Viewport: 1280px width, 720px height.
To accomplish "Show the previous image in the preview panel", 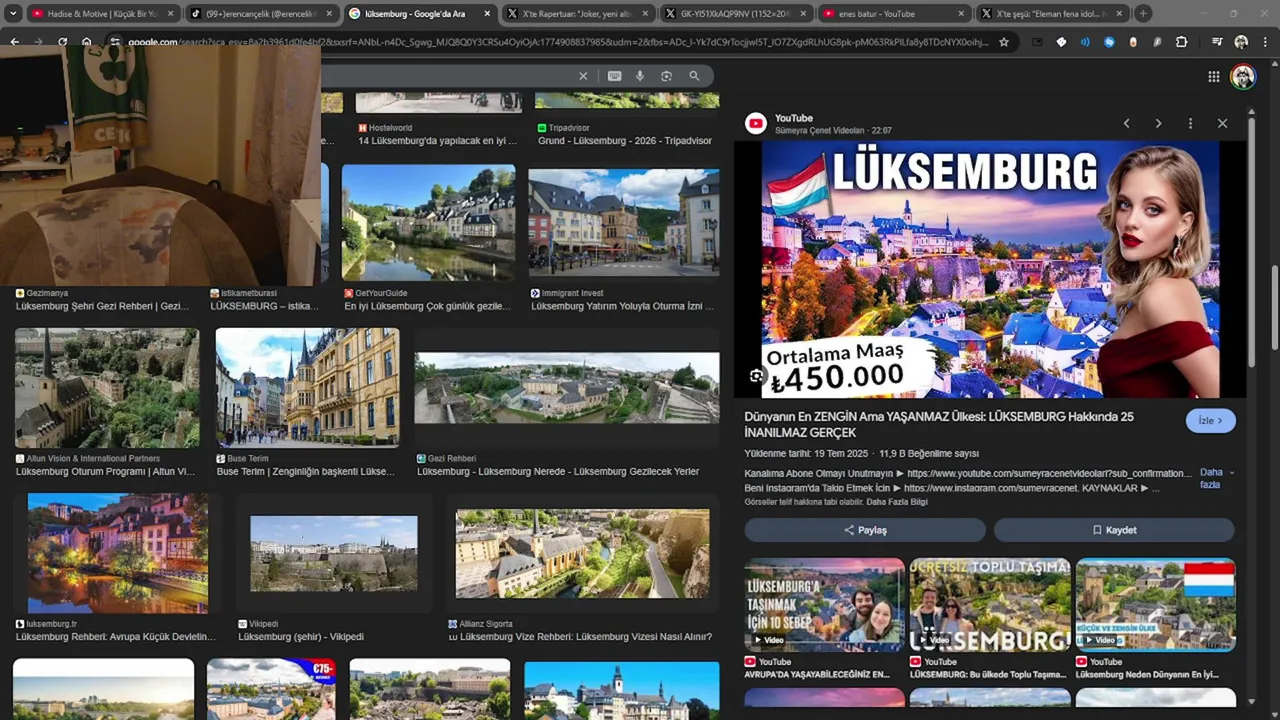I will (1126, 123).
